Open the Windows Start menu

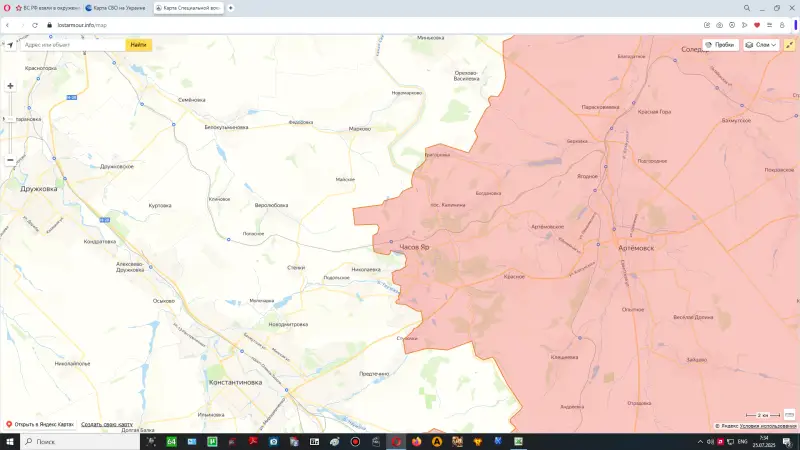(9, 441)
